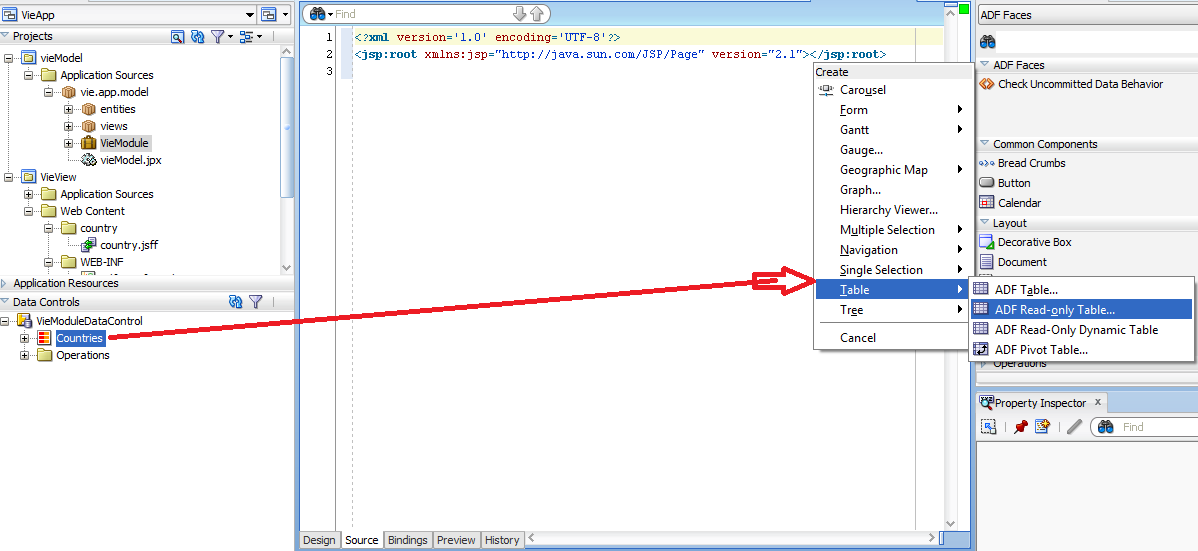
Task: Collapse the Common Components palette section
Action: pos(984,144)
